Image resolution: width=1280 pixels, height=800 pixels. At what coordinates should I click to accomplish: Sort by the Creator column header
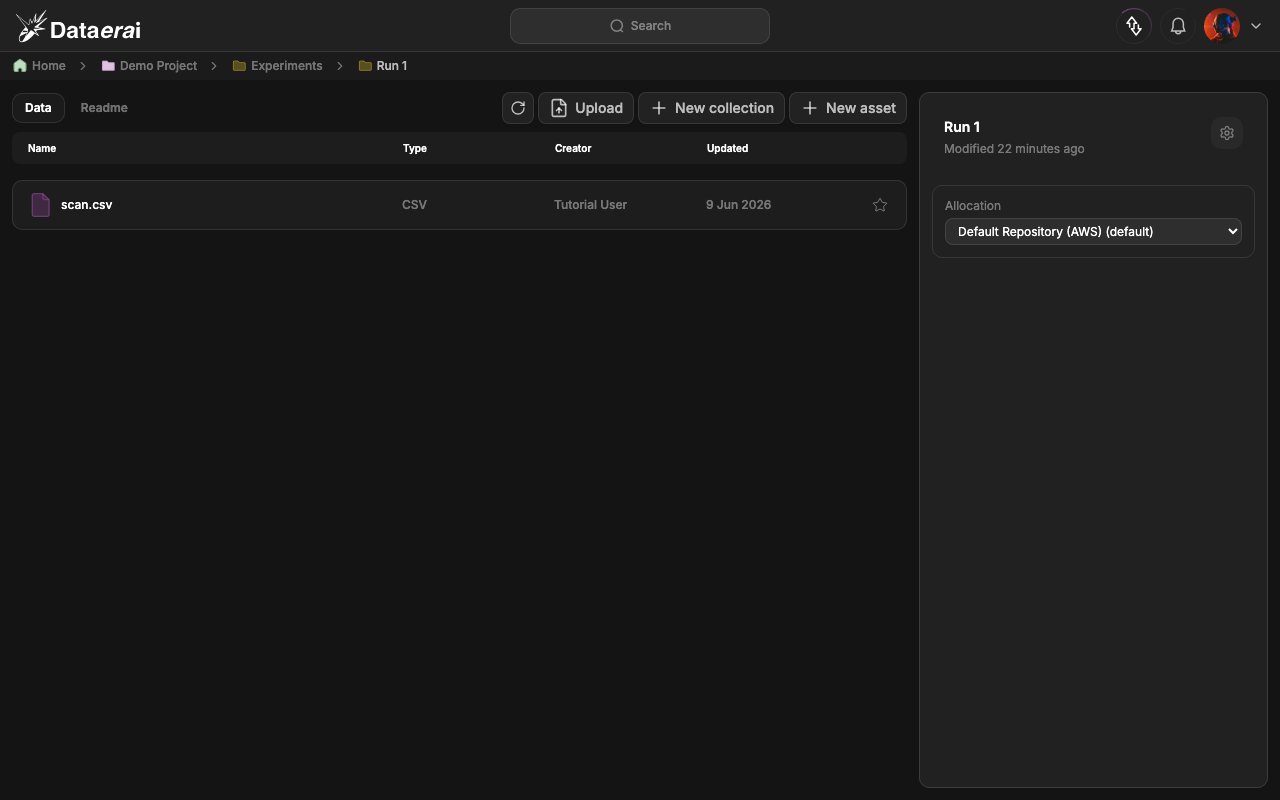(573, 148)
